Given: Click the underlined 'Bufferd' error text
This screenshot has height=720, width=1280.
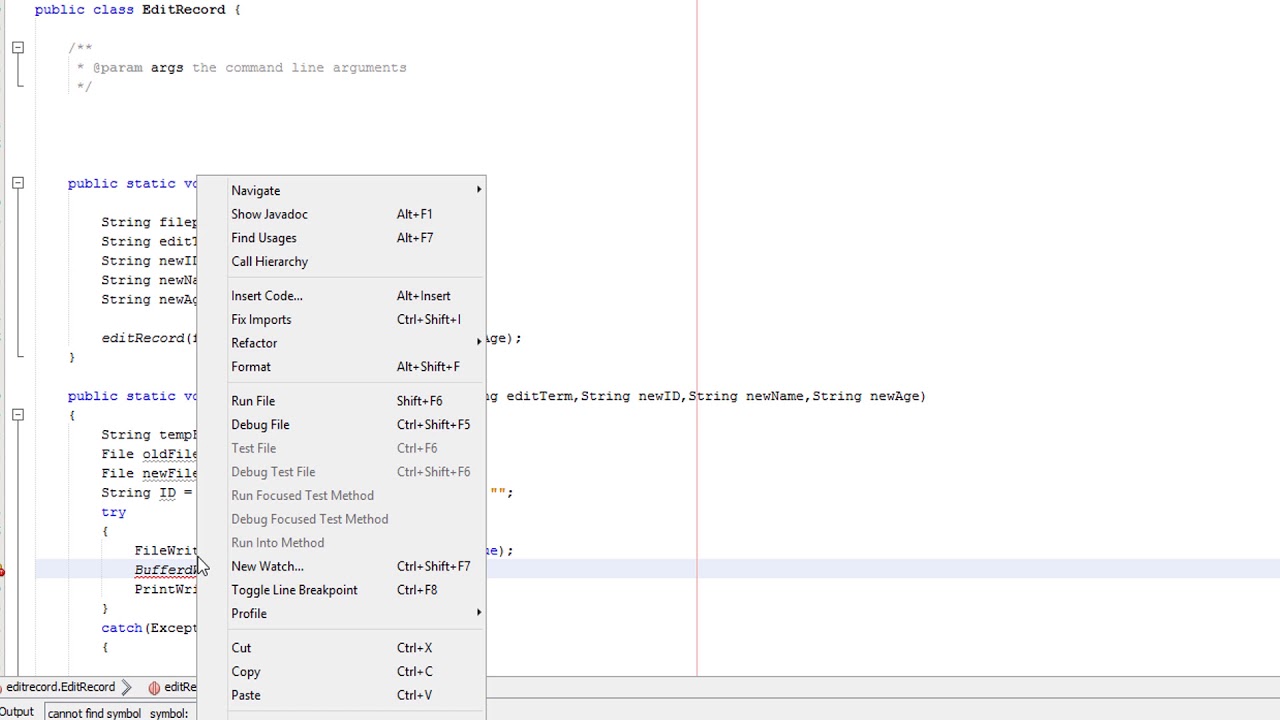Looking at the screenshot, I should pyautogui.click(x=166, y=570).
